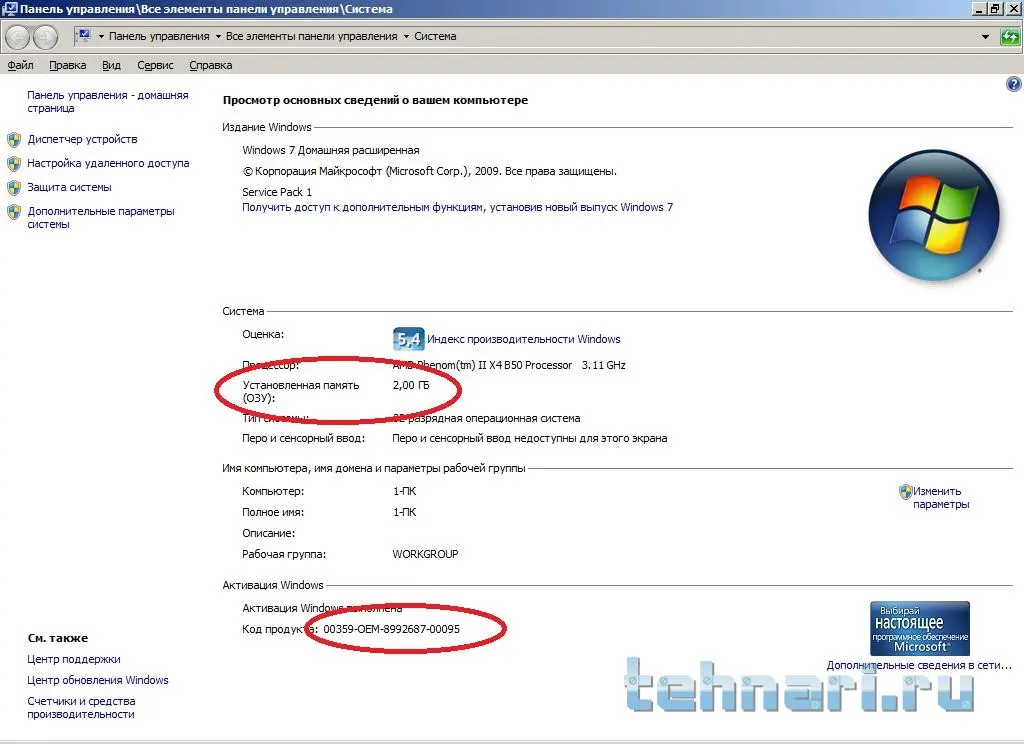Click the Back navigation arrow button
The width and height of the screenshot is (1024, 744).
(x=18, y=37)
